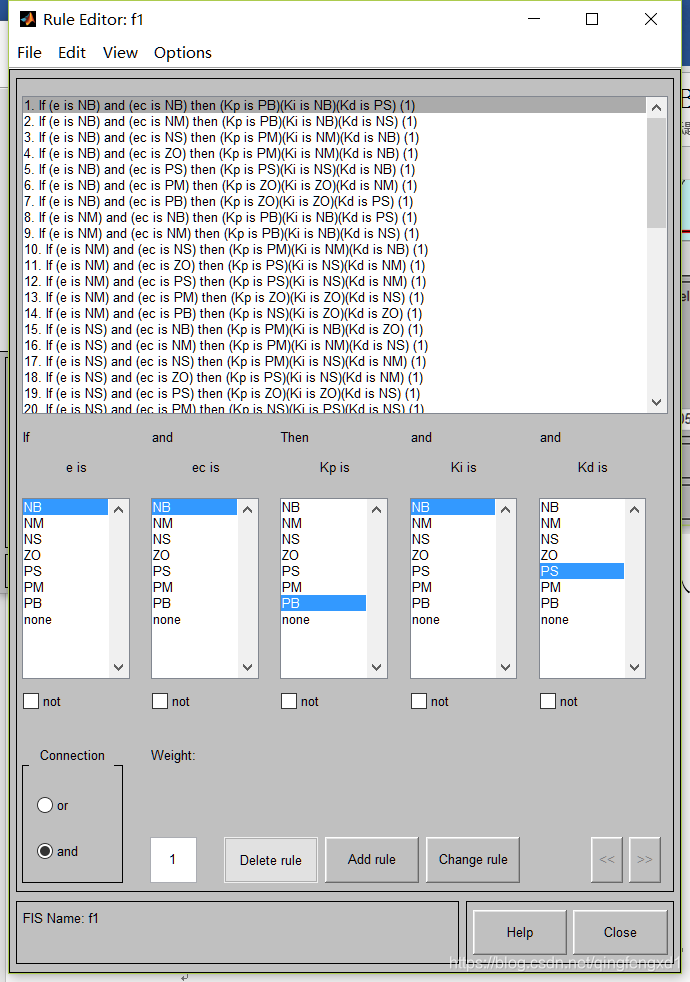Click the MATLAB logo icon in title bar
The height and width of the screenshot is (982, 690).
point(28,19)
